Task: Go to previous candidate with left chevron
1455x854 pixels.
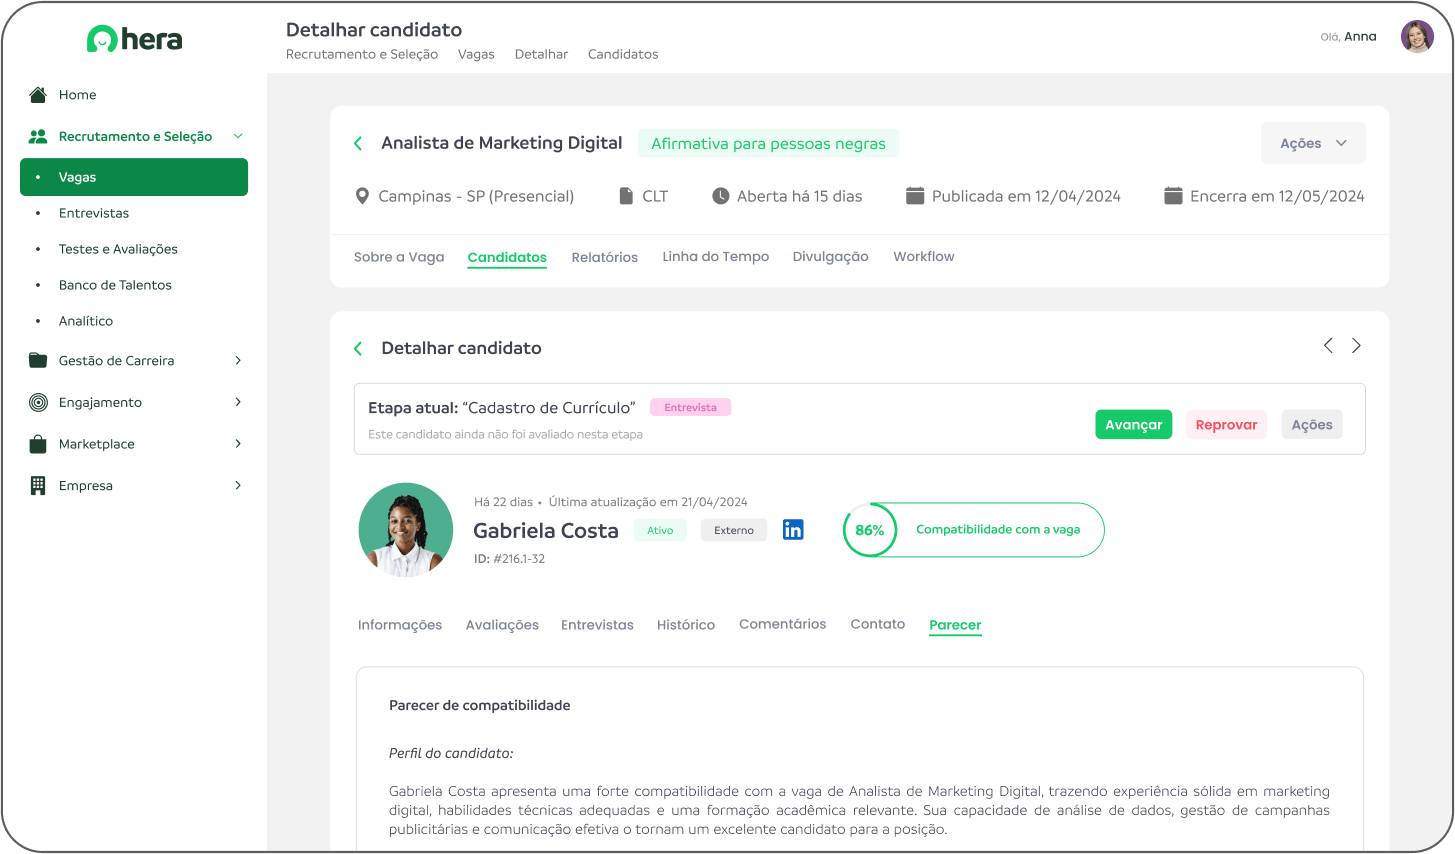Action: pyautogui.click(x=1328, y=346)
